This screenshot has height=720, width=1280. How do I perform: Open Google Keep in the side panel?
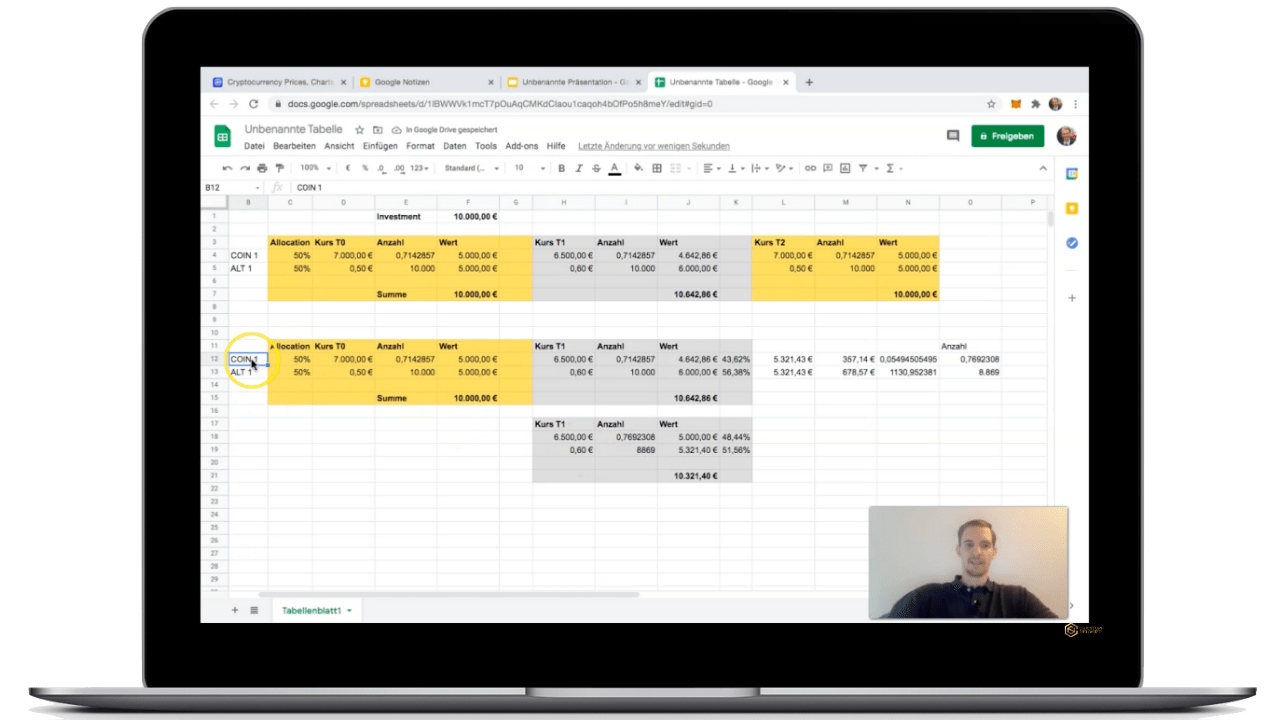1071,208
